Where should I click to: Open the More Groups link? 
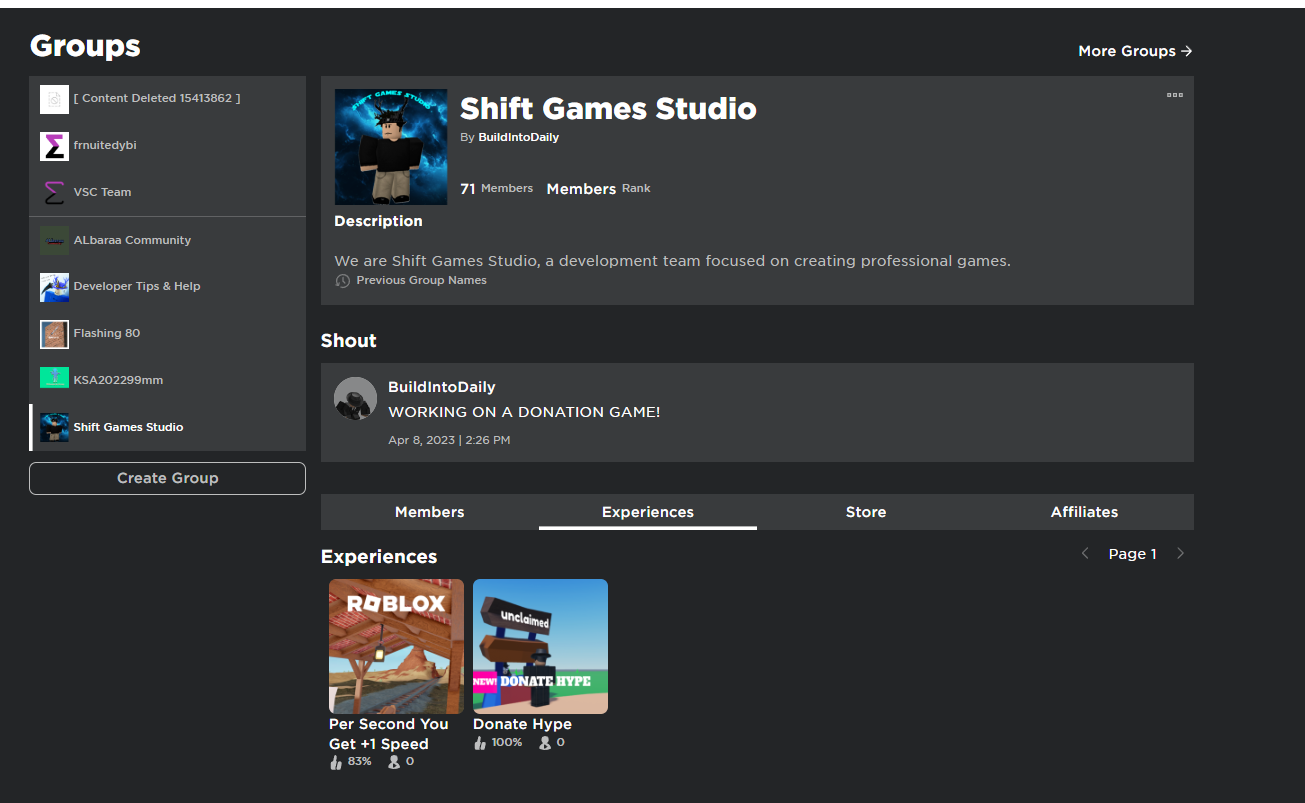tap(1135, 51)
